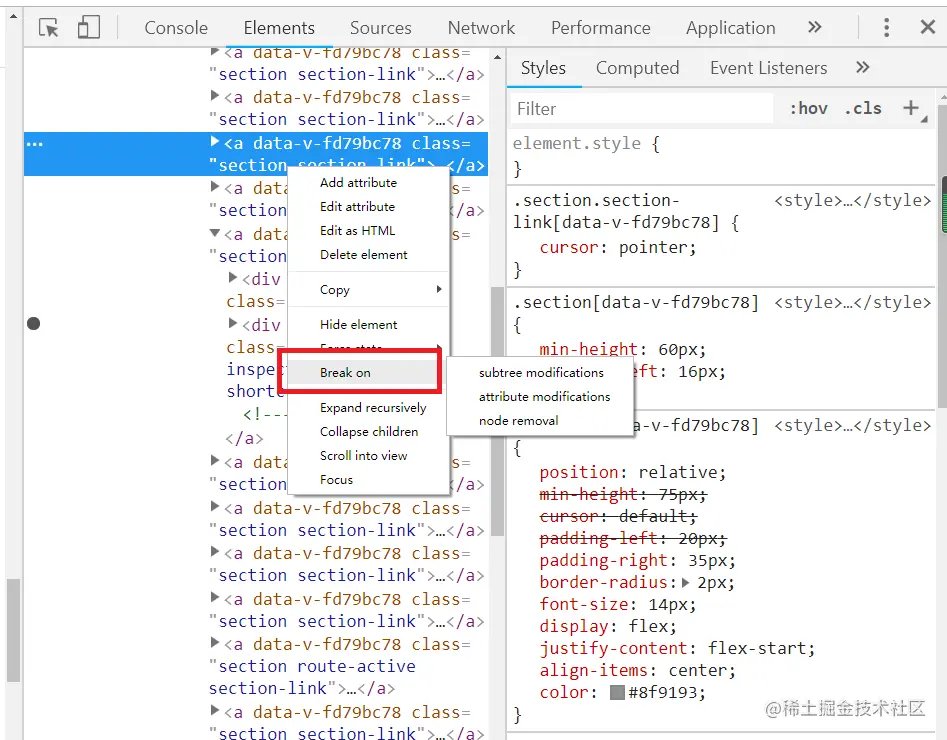The image size is (947, 740).
Task: Open the Performance tab
Action: pos(600,28)
